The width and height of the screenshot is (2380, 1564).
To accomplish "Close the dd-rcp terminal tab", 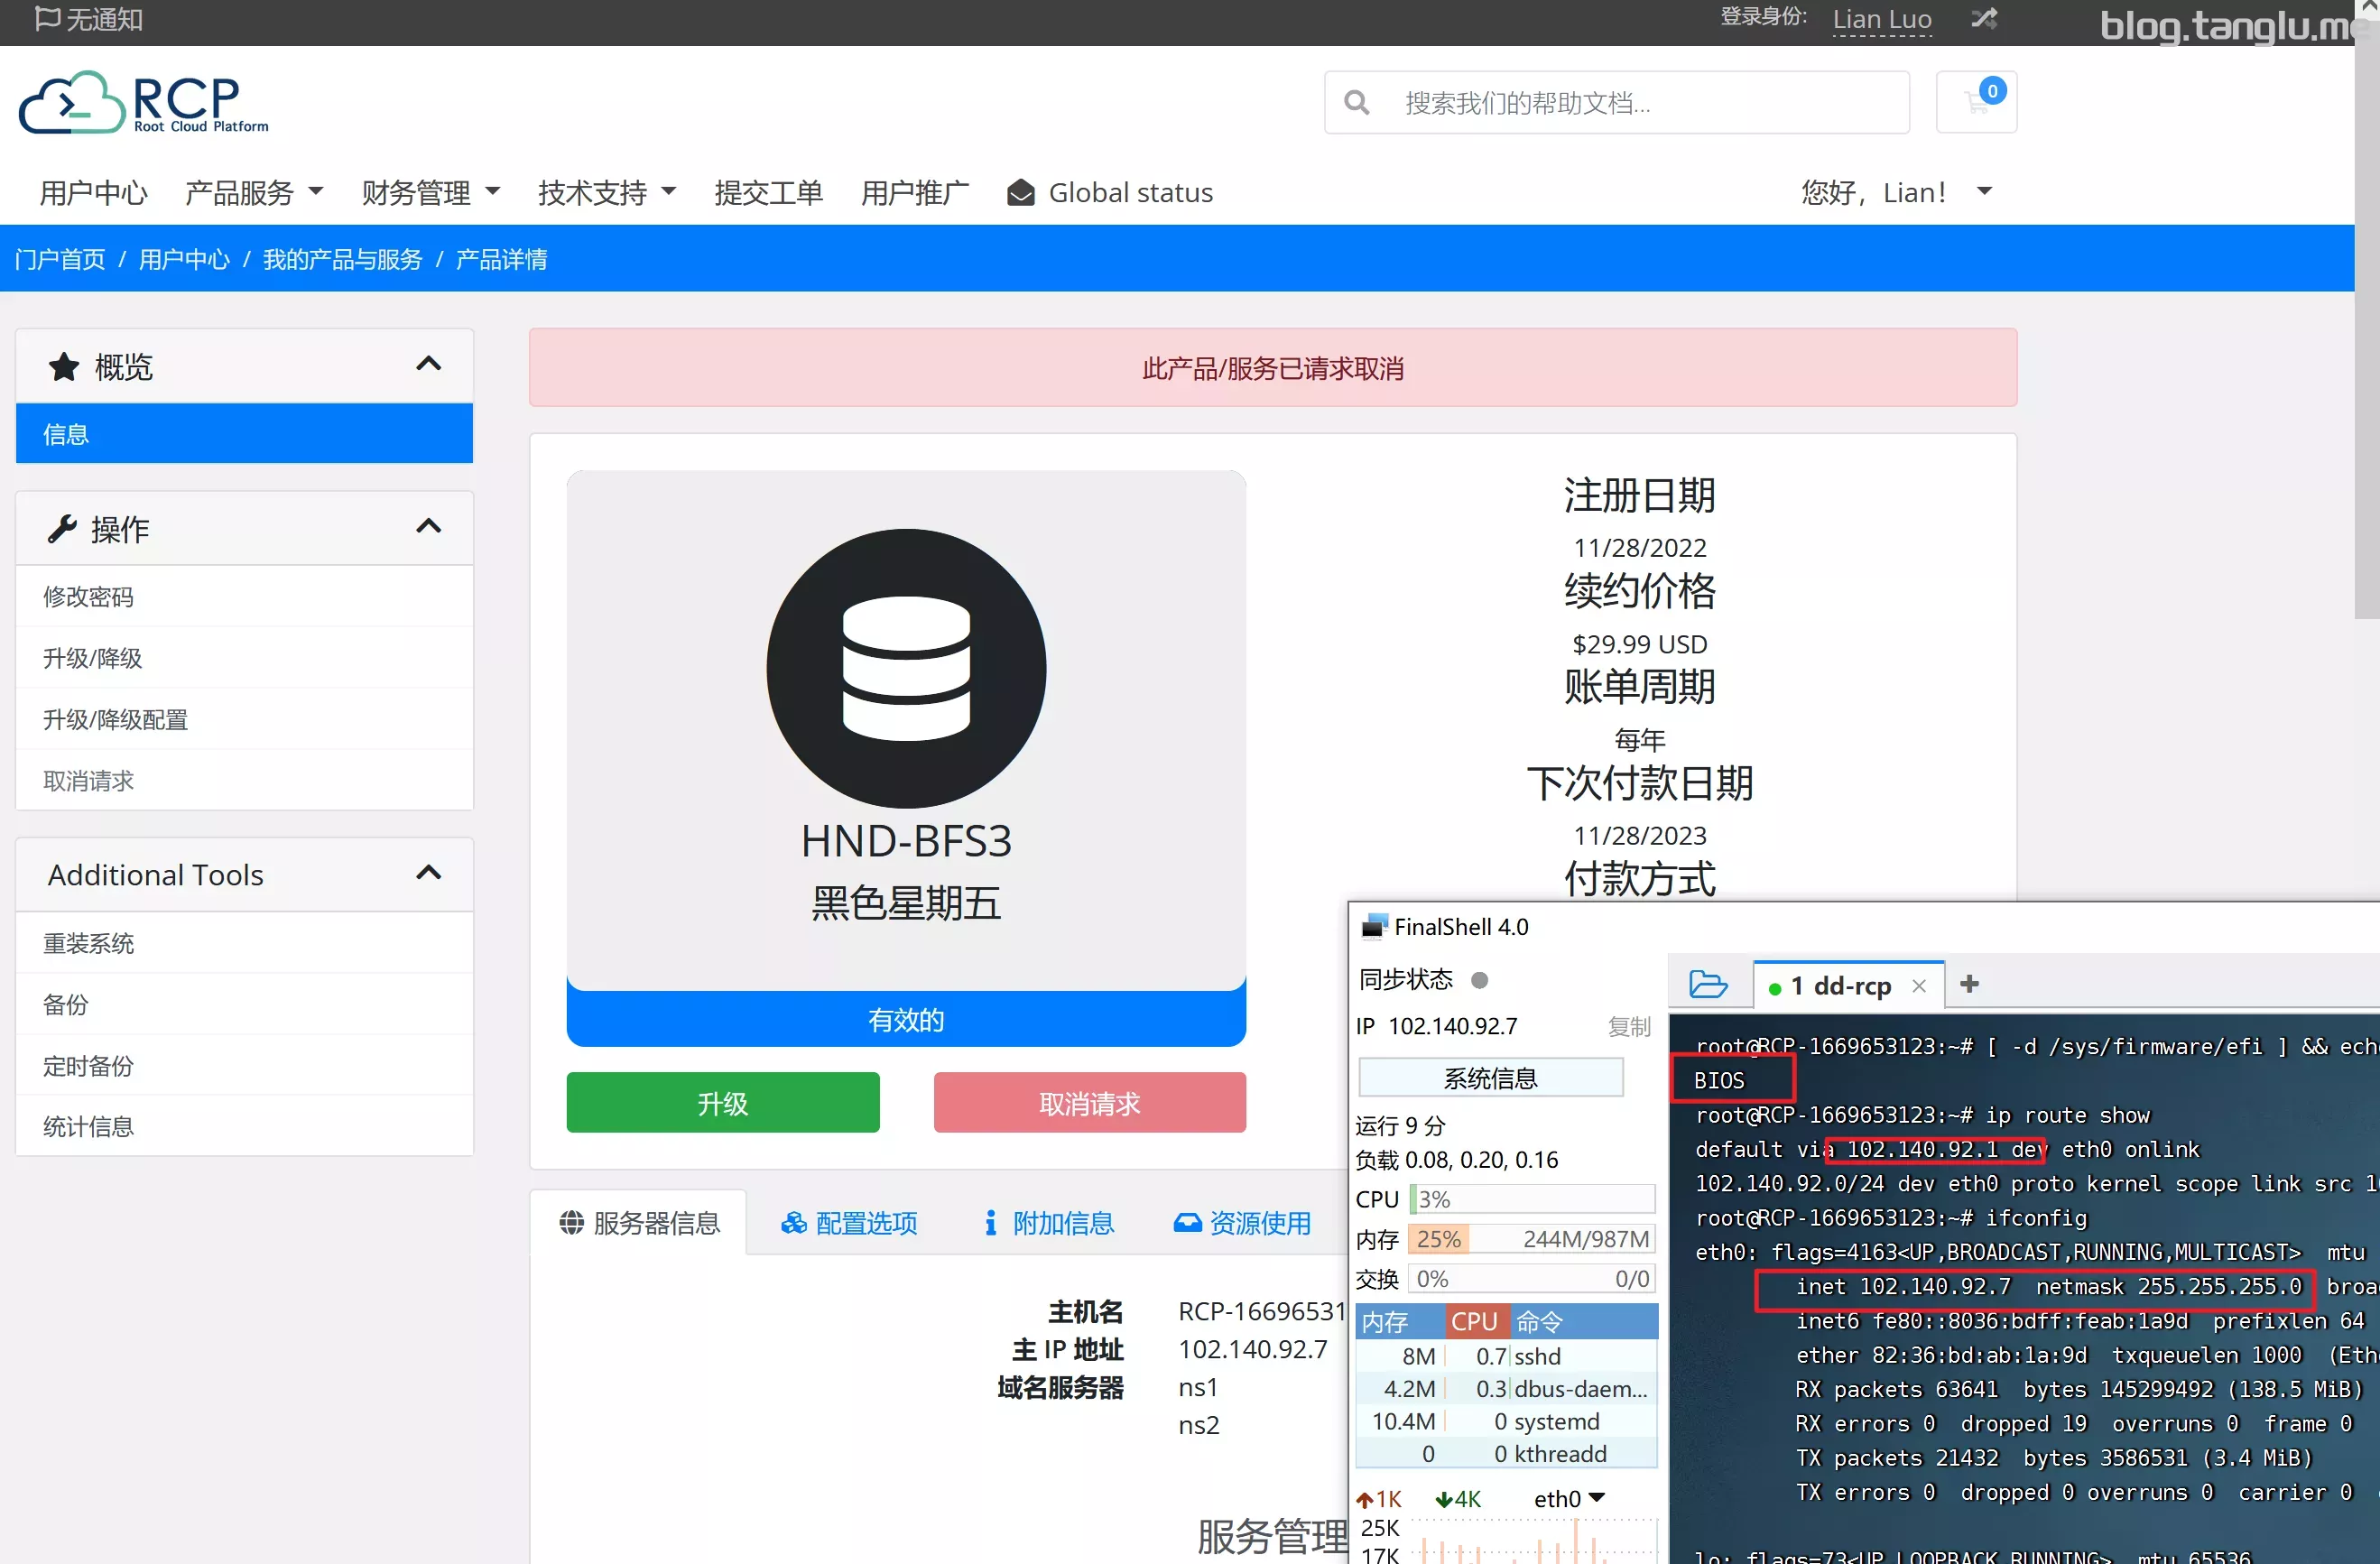I will [1918, 986].
